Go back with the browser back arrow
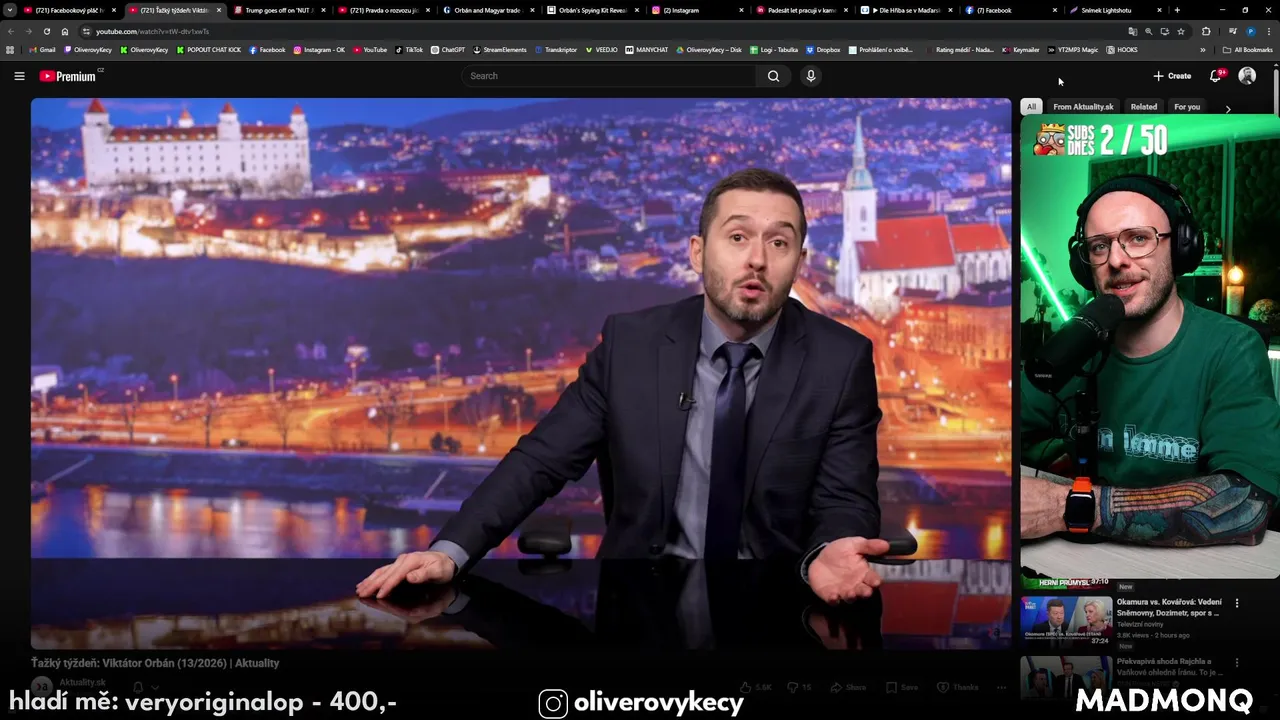This screenshot has height=720, width=1280. (11, 31)
